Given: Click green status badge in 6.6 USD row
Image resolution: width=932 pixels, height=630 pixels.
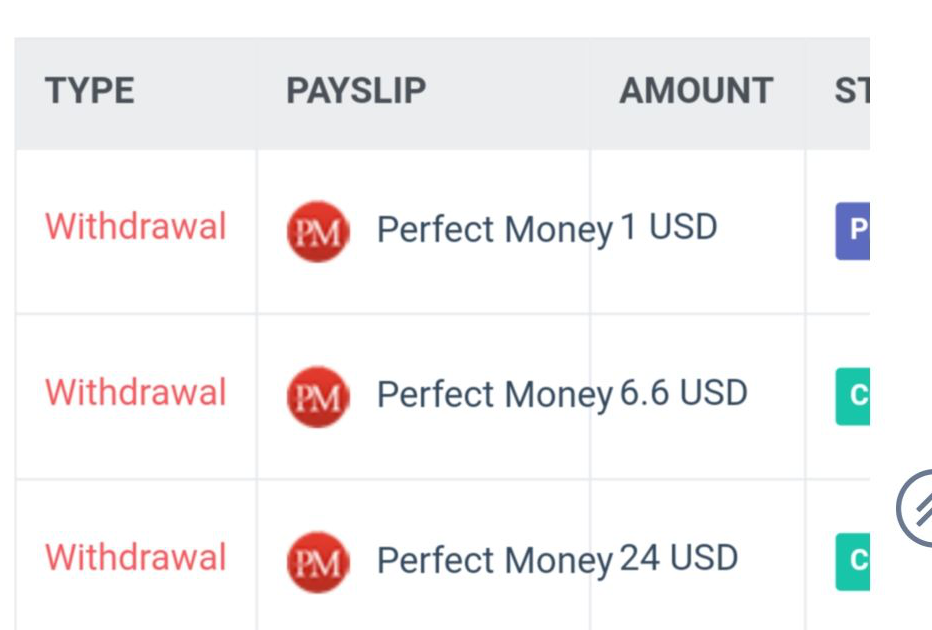Looking at the screenshot, I should coord(853,395).
